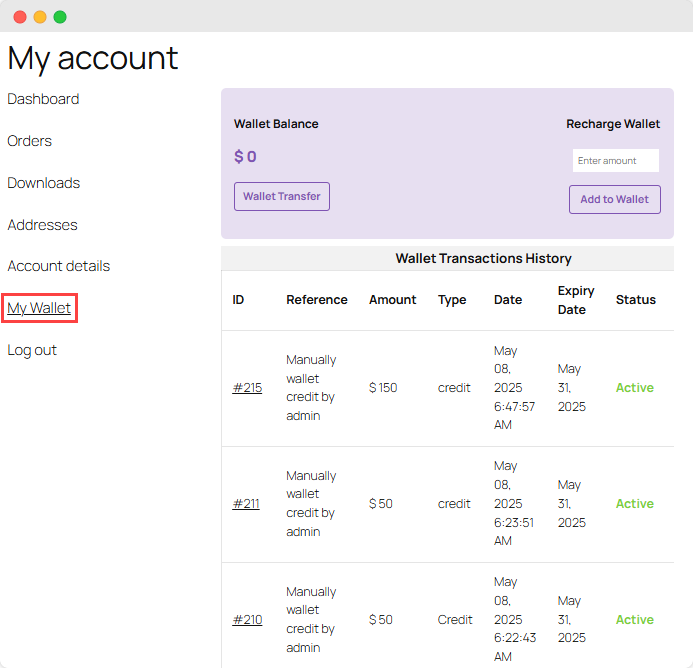This screenshot has width=693, height=668.
Task: Click the red close window button
Action: (20, 17)
